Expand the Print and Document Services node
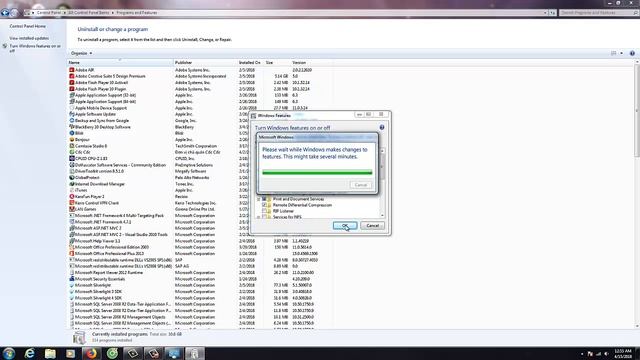The width and height of the screenshot is (640, 360). coord(258,199)
